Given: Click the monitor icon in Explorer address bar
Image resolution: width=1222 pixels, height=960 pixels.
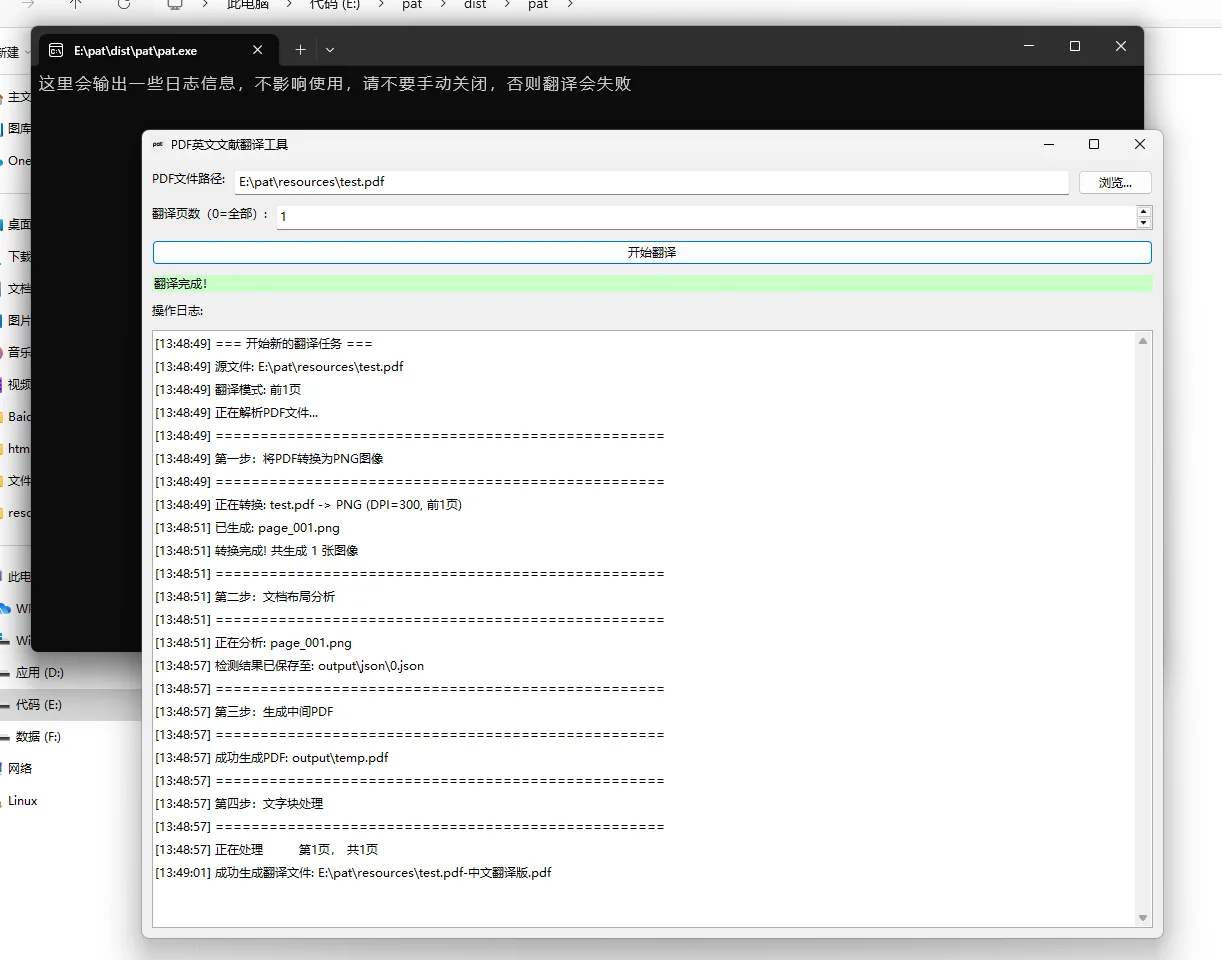Looking at the screenshot, I should tap(175, 5).
